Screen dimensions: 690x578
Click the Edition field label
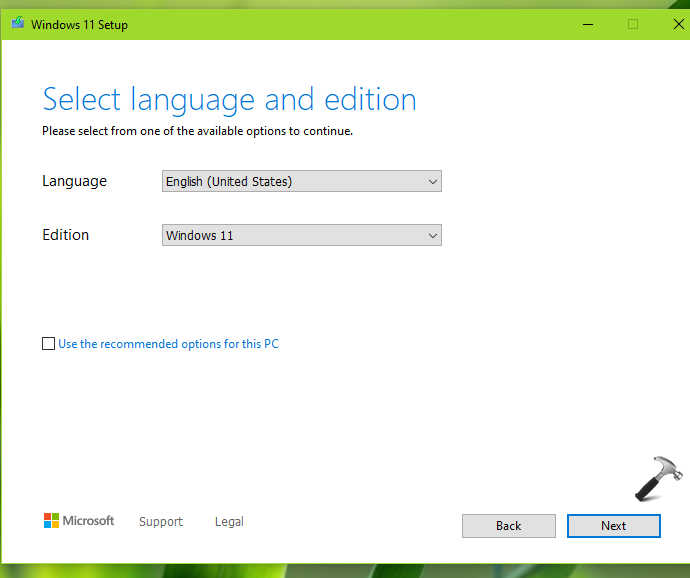[65, 235]
